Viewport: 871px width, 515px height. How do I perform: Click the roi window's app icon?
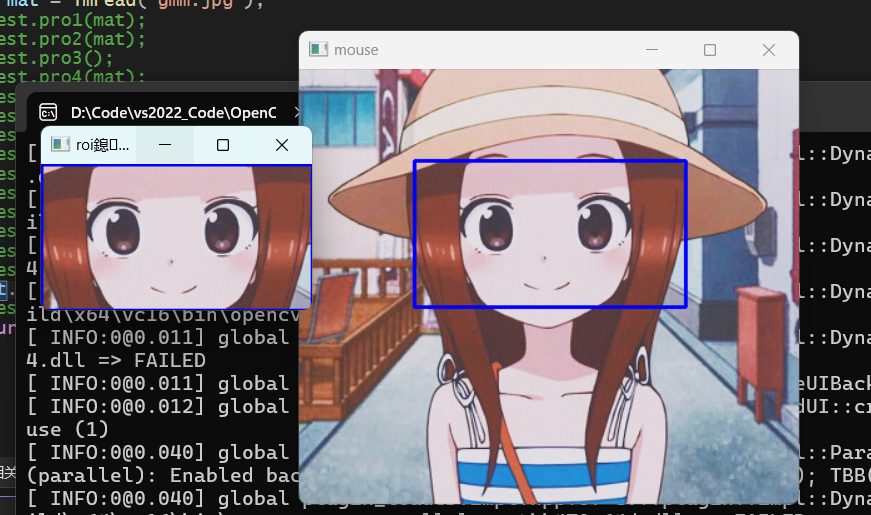tap(60, 144)
